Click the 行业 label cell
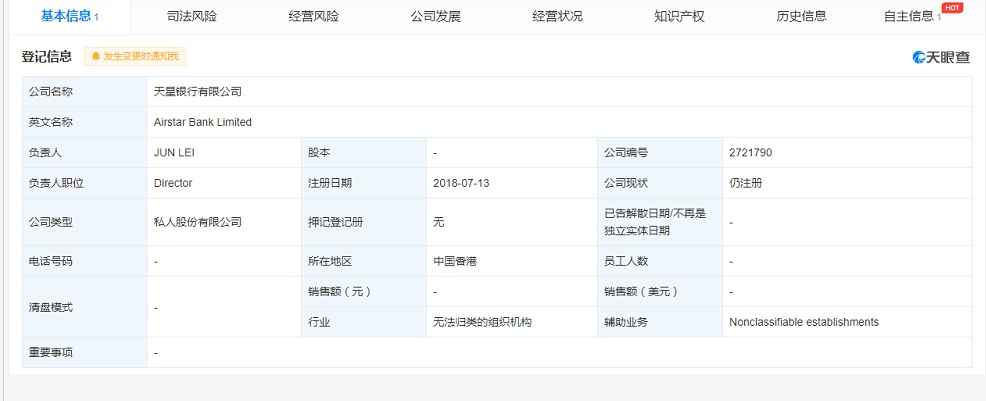The width and height of the screenshot is (986, 401). (x=364, y=322)
